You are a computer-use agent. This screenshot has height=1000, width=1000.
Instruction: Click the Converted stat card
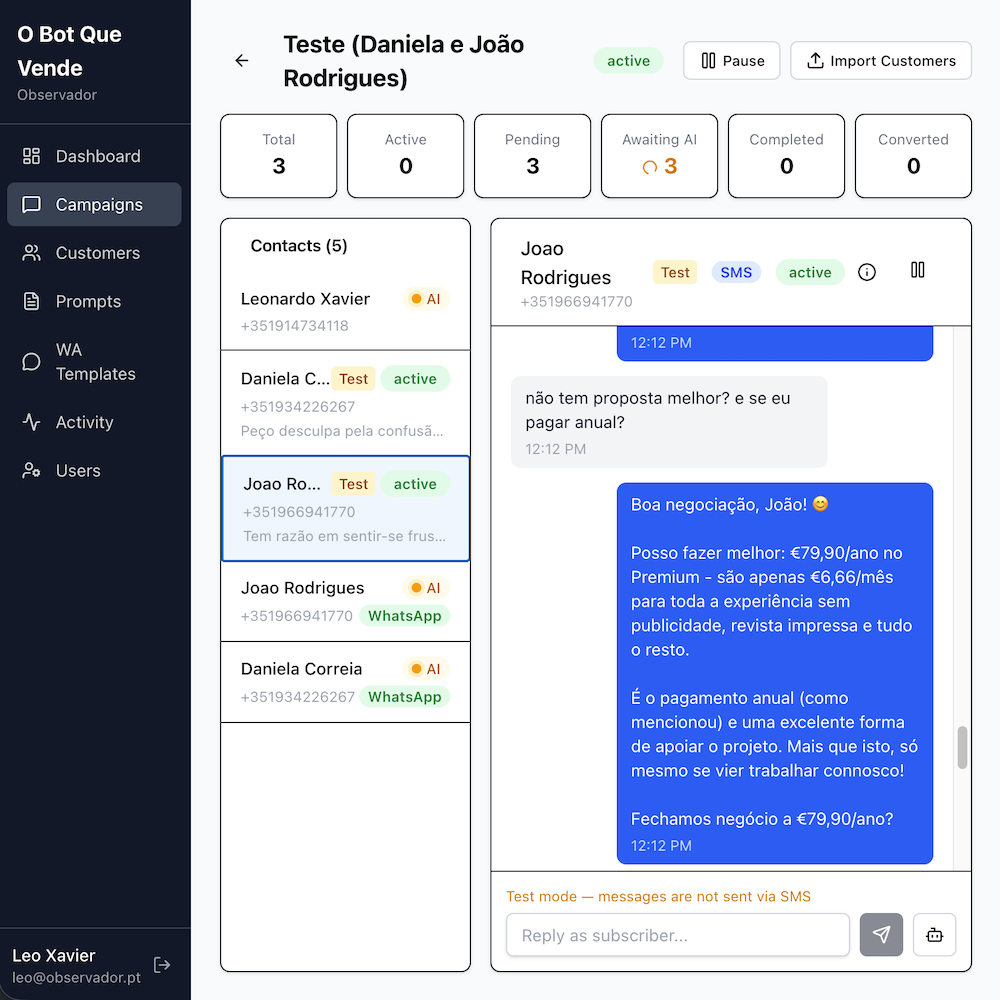(x=913, y=156)
